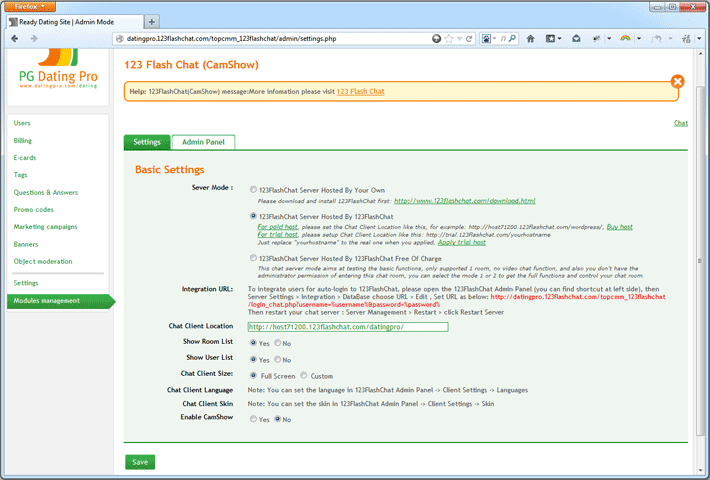This screenshot has height=480, width=710.
Task: Bookmark this page with the star icon
Action: (x=448, y=39)
